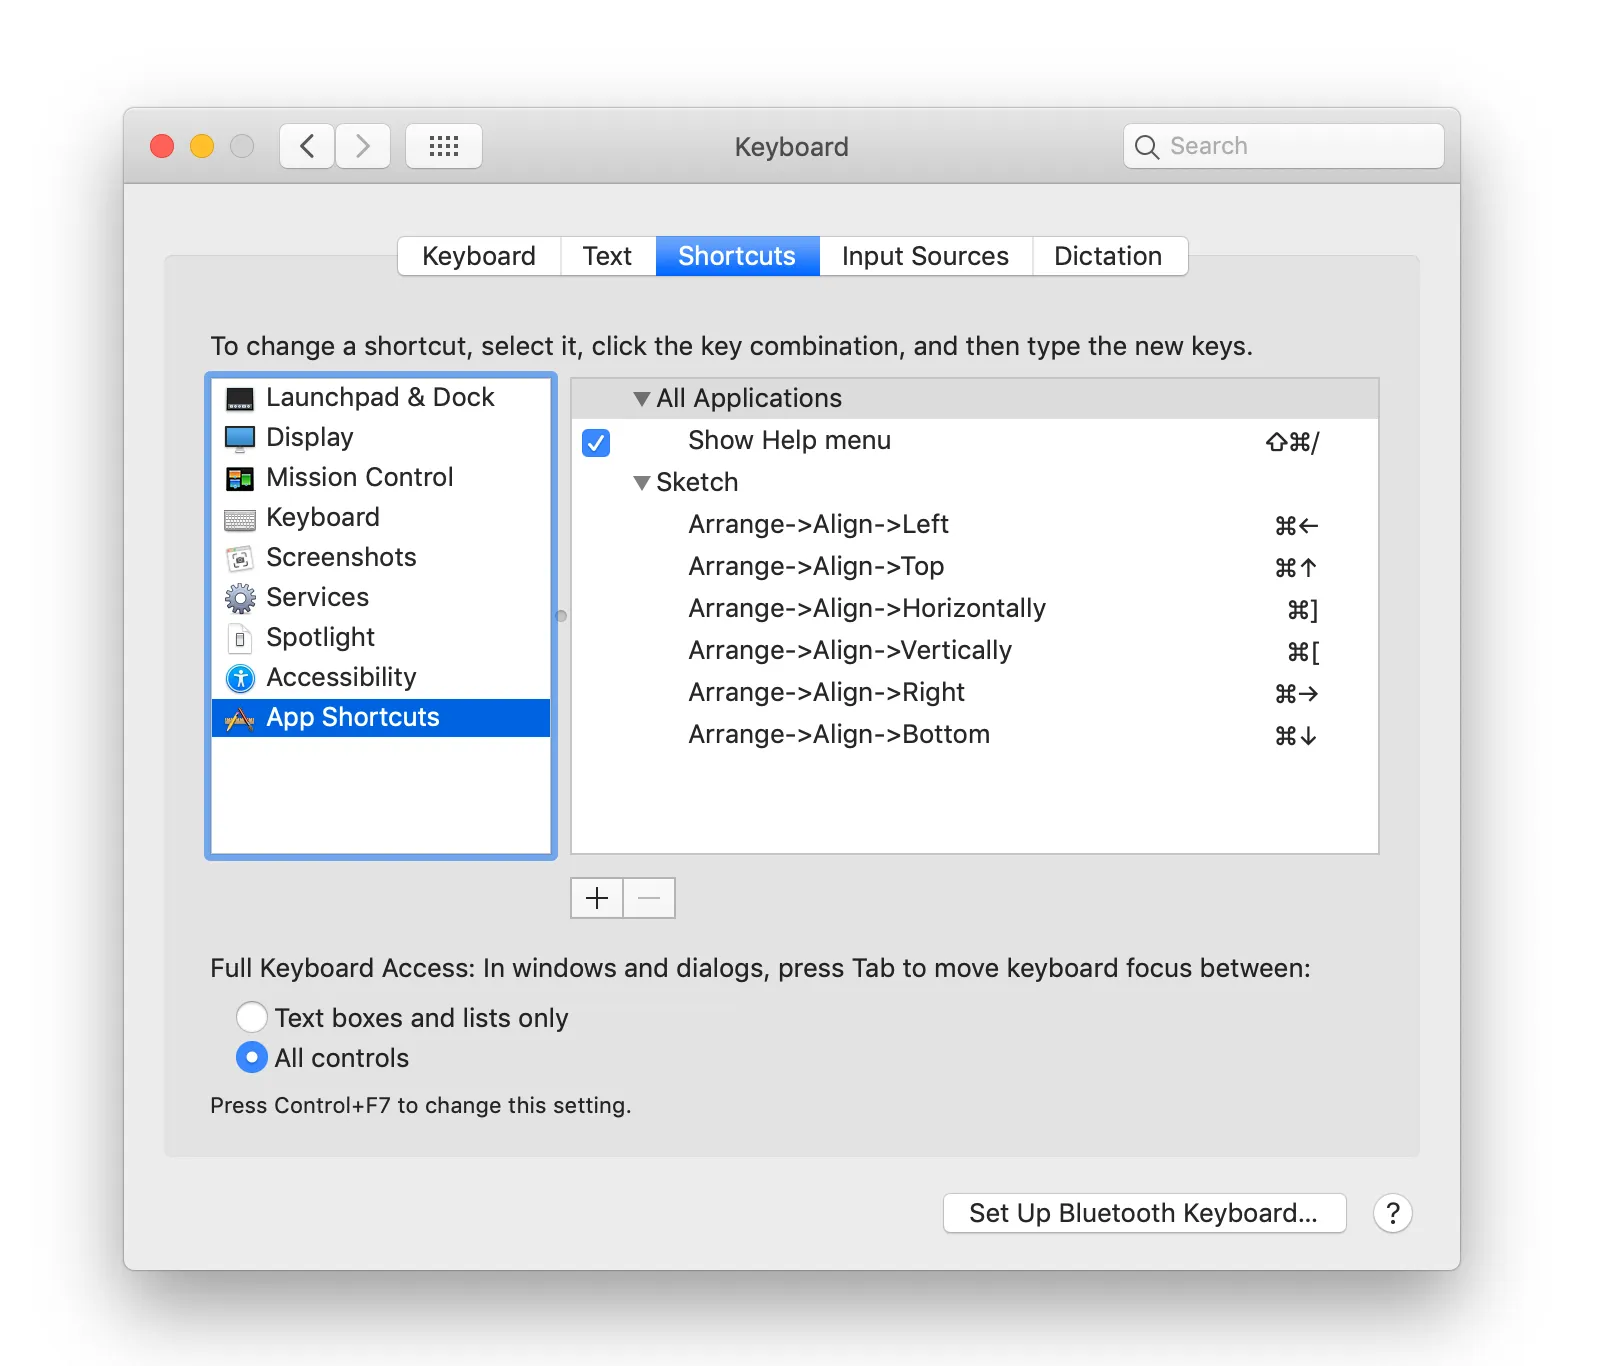This screenshot has width=1602, height=1366.
Task: Add a new app shortcut with the plus button
Action: click(596, 897)
